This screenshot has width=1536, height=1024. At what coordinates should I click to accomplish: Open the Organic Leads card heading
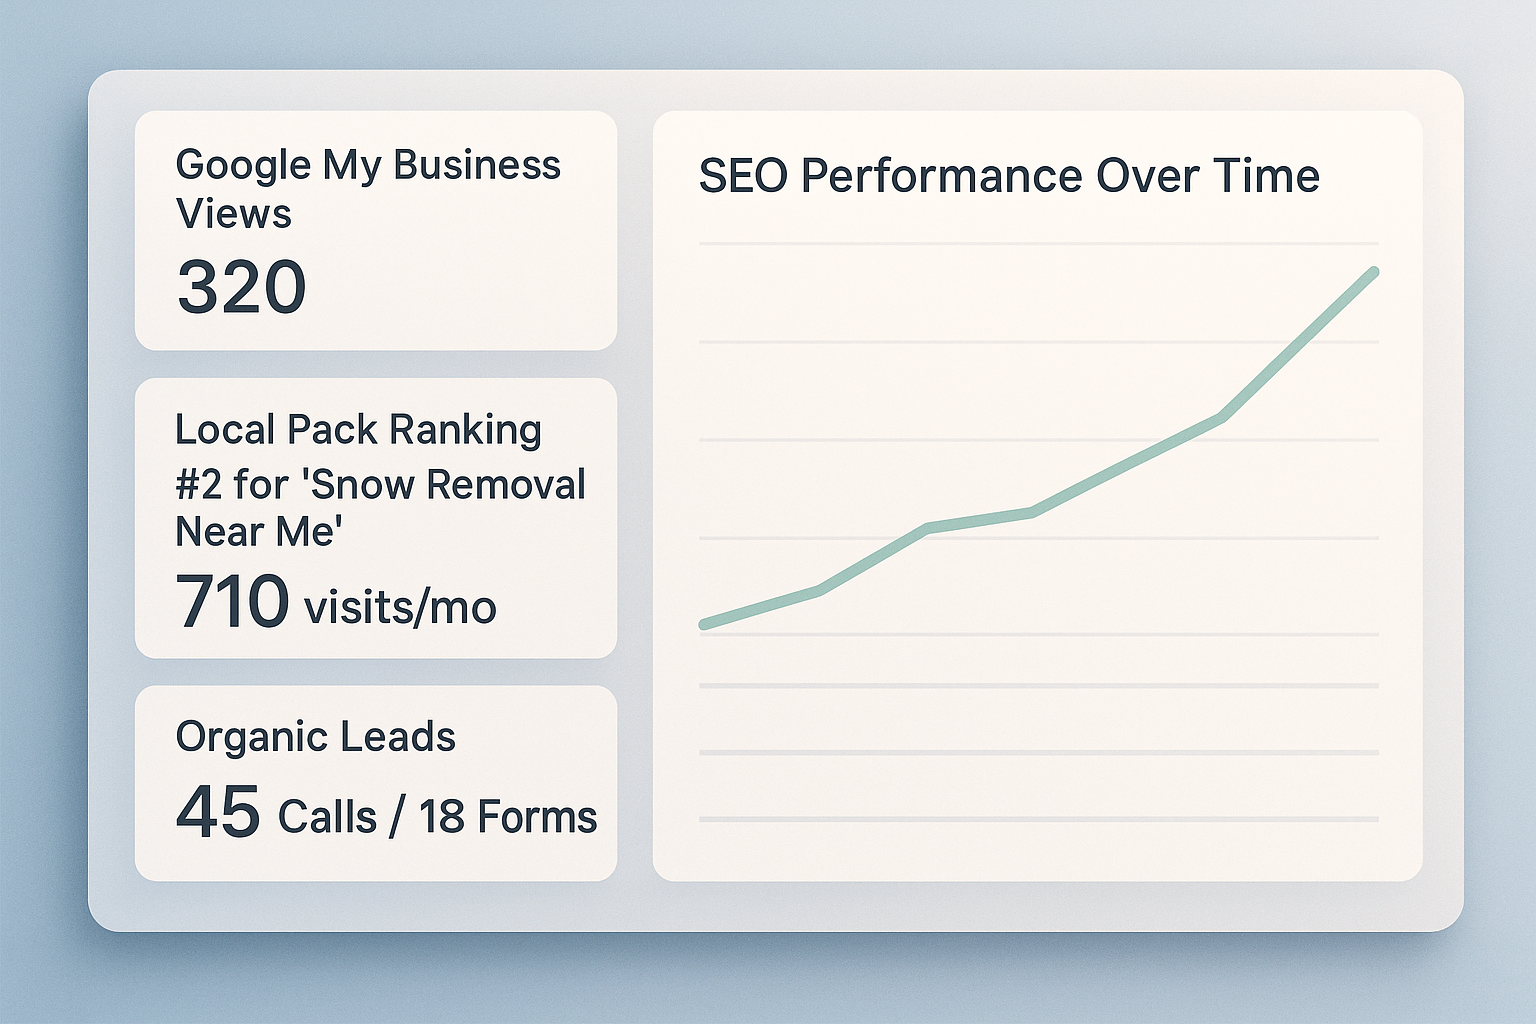point(315,737)
